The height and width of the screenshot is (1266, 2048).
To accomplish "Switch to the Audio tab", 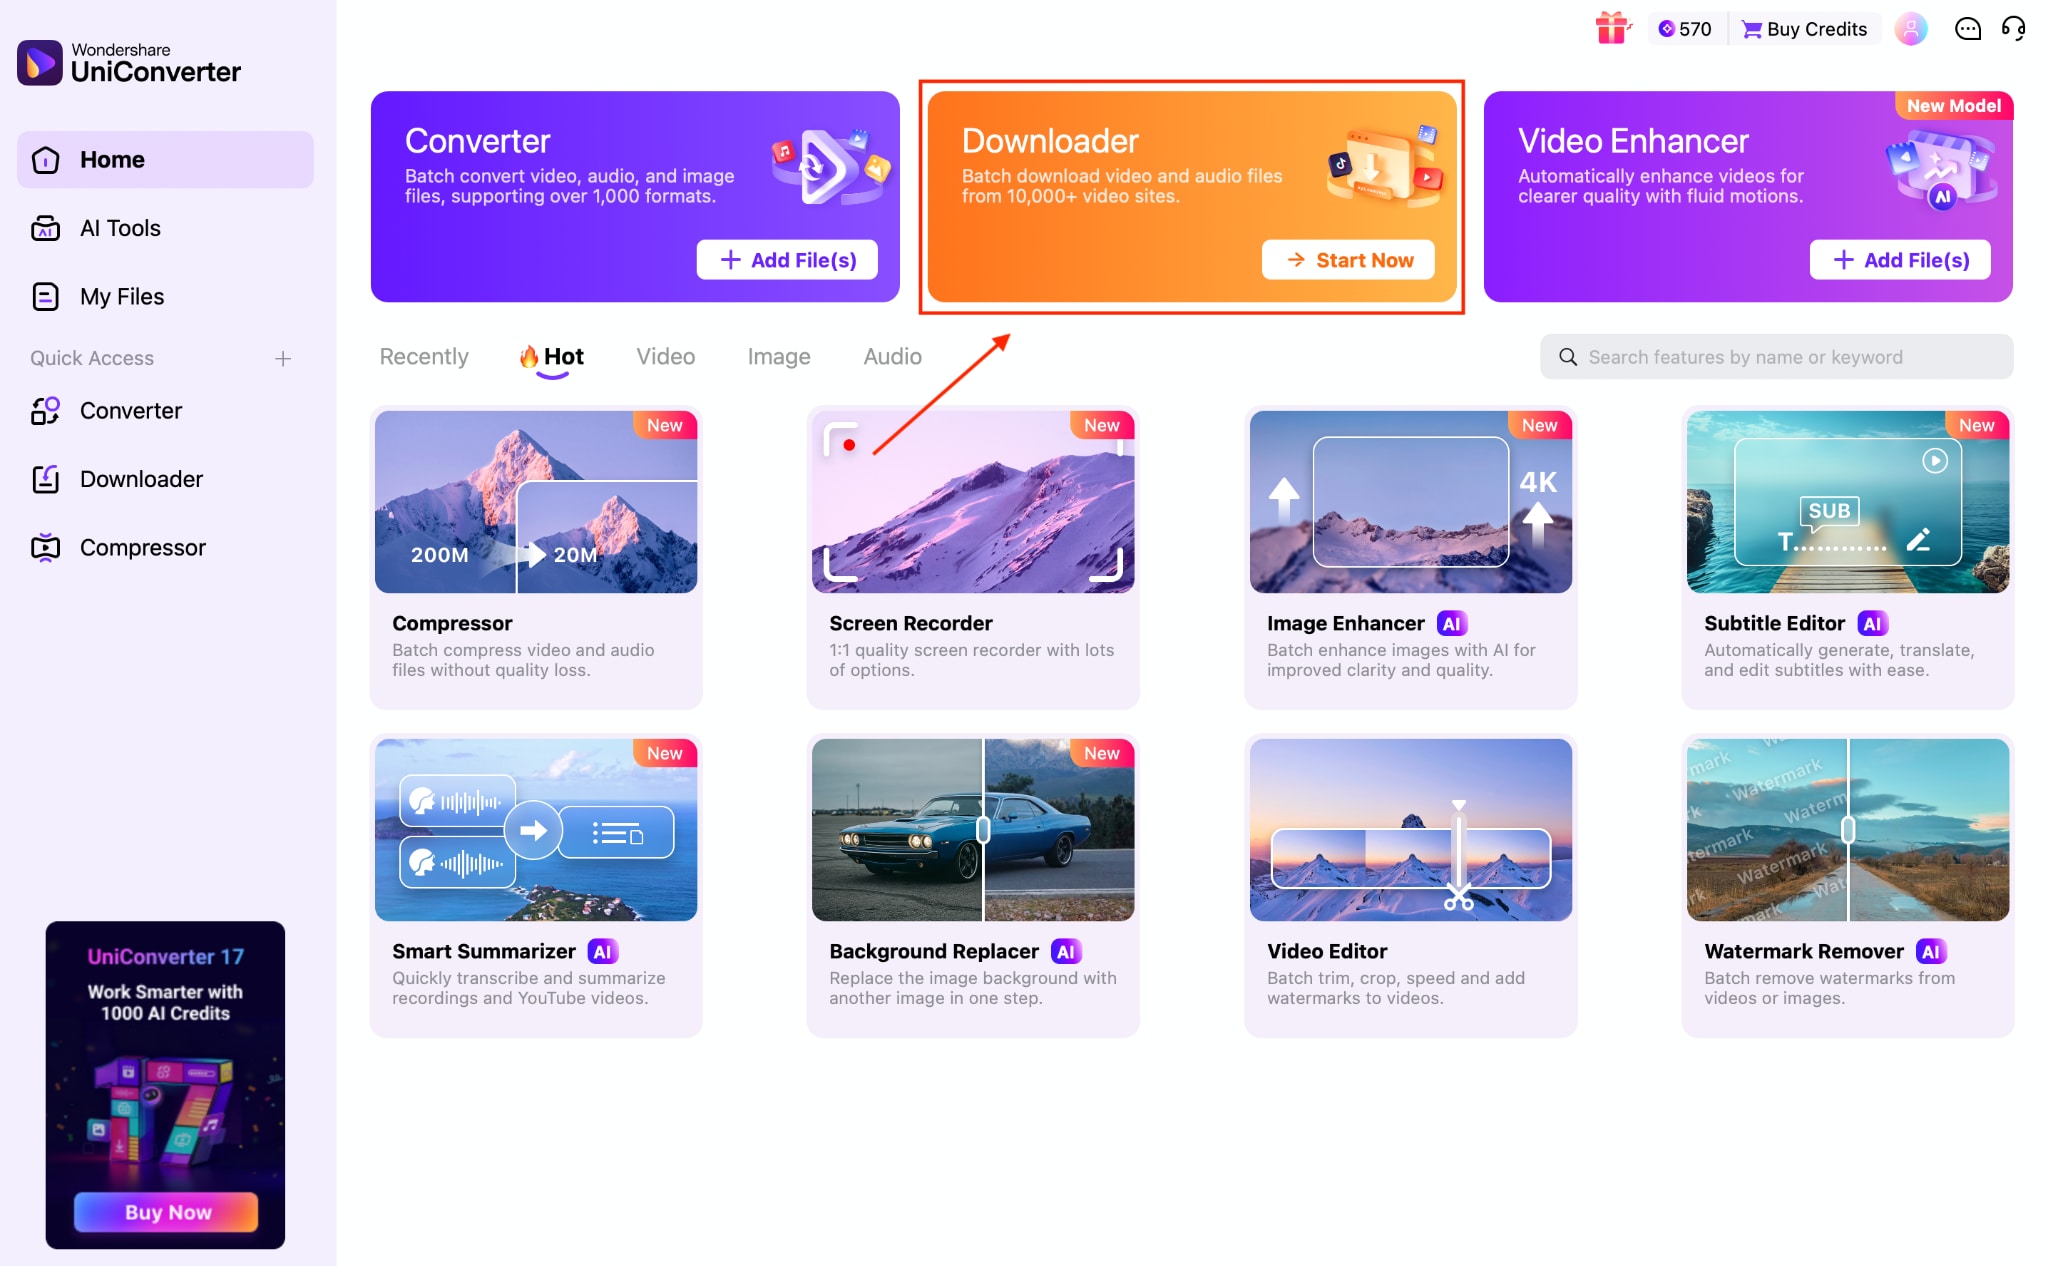I will (891, 356).
